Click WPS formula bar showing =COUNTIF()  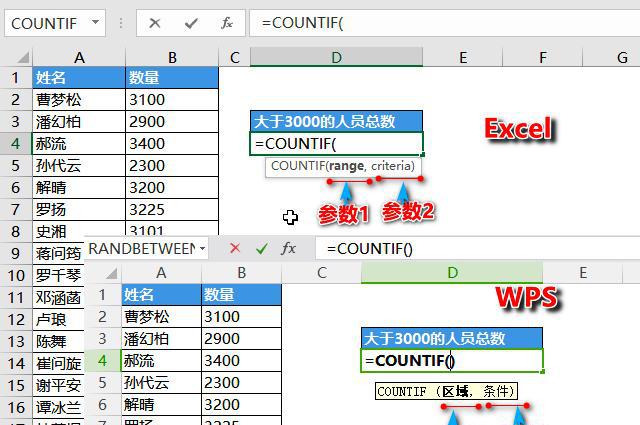pyautogui.click(x=478, y=248)
